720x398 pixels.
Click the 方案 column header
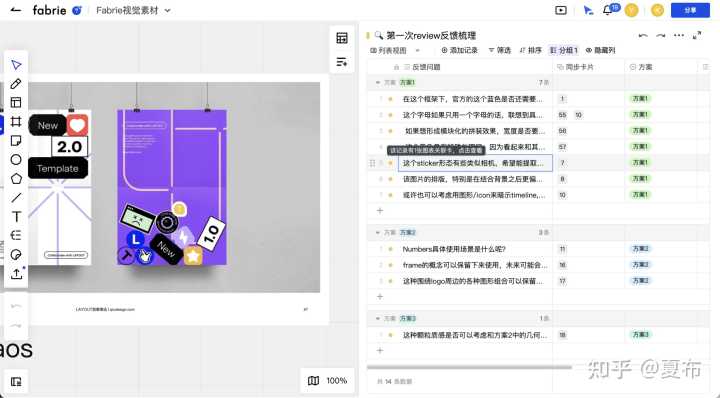pos(645,67)
